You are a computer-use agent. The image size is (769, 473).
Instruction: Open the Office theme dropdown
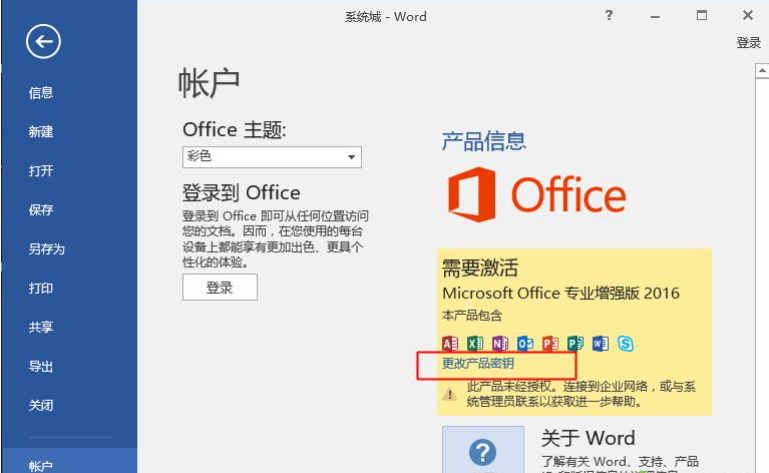point(351,158)
